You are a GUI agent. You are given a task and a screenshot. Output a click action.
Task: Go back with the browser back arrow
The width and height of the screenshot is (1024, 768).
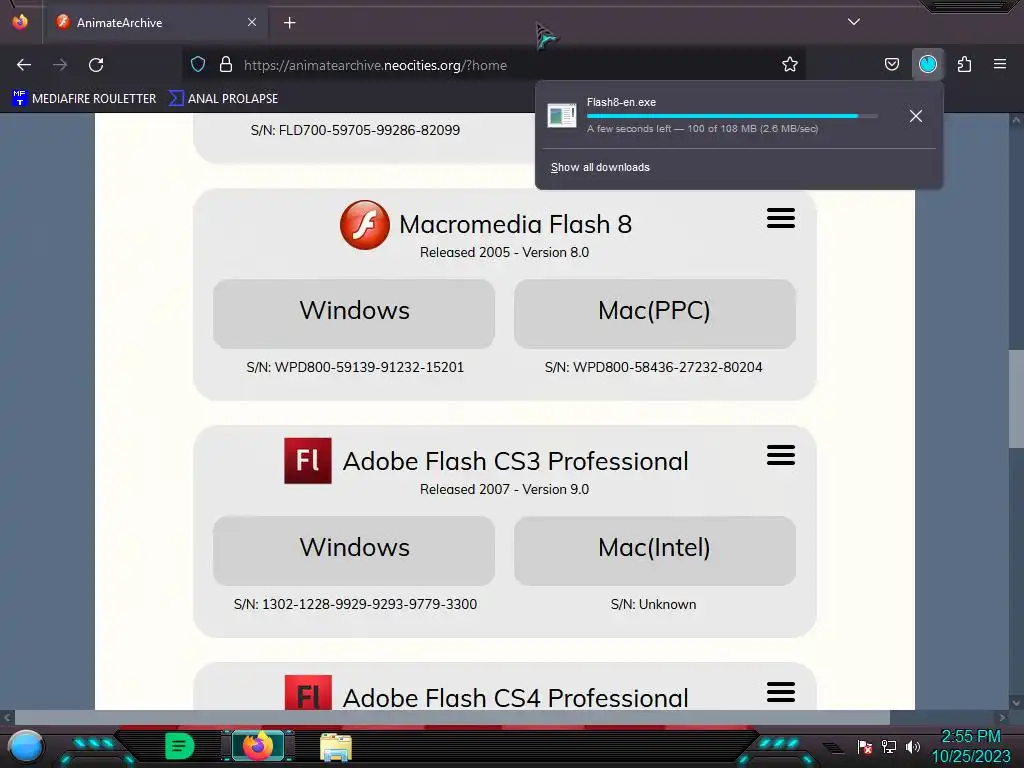[24, 65]
